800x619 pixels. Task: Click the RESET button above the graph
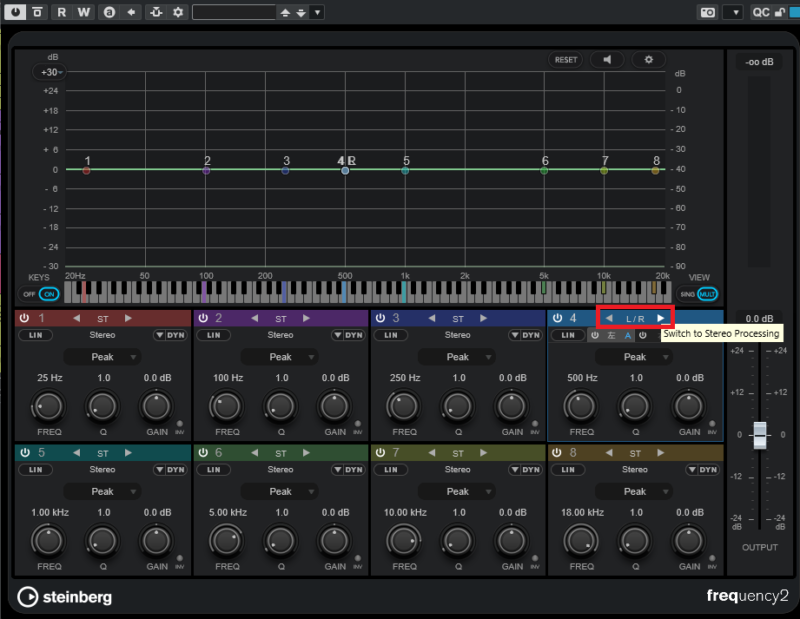pyautogui.click(x=566, y=60)
